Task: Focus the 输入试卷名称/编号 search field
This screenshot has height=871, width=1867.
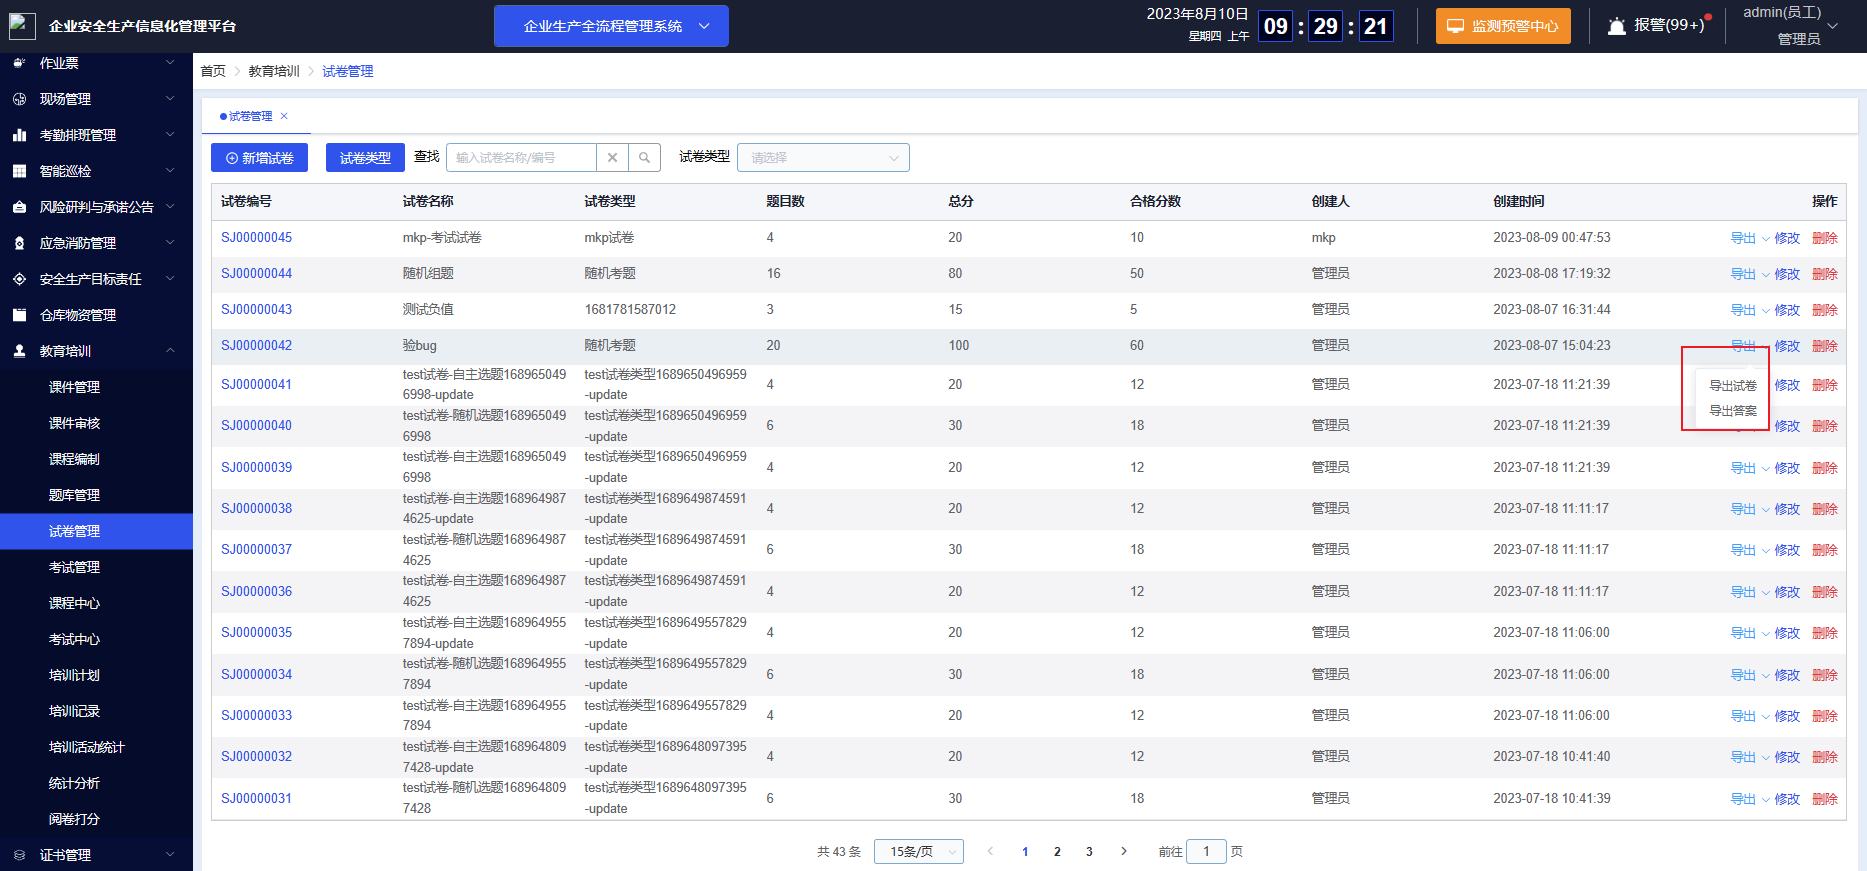Action: (521, 157)
